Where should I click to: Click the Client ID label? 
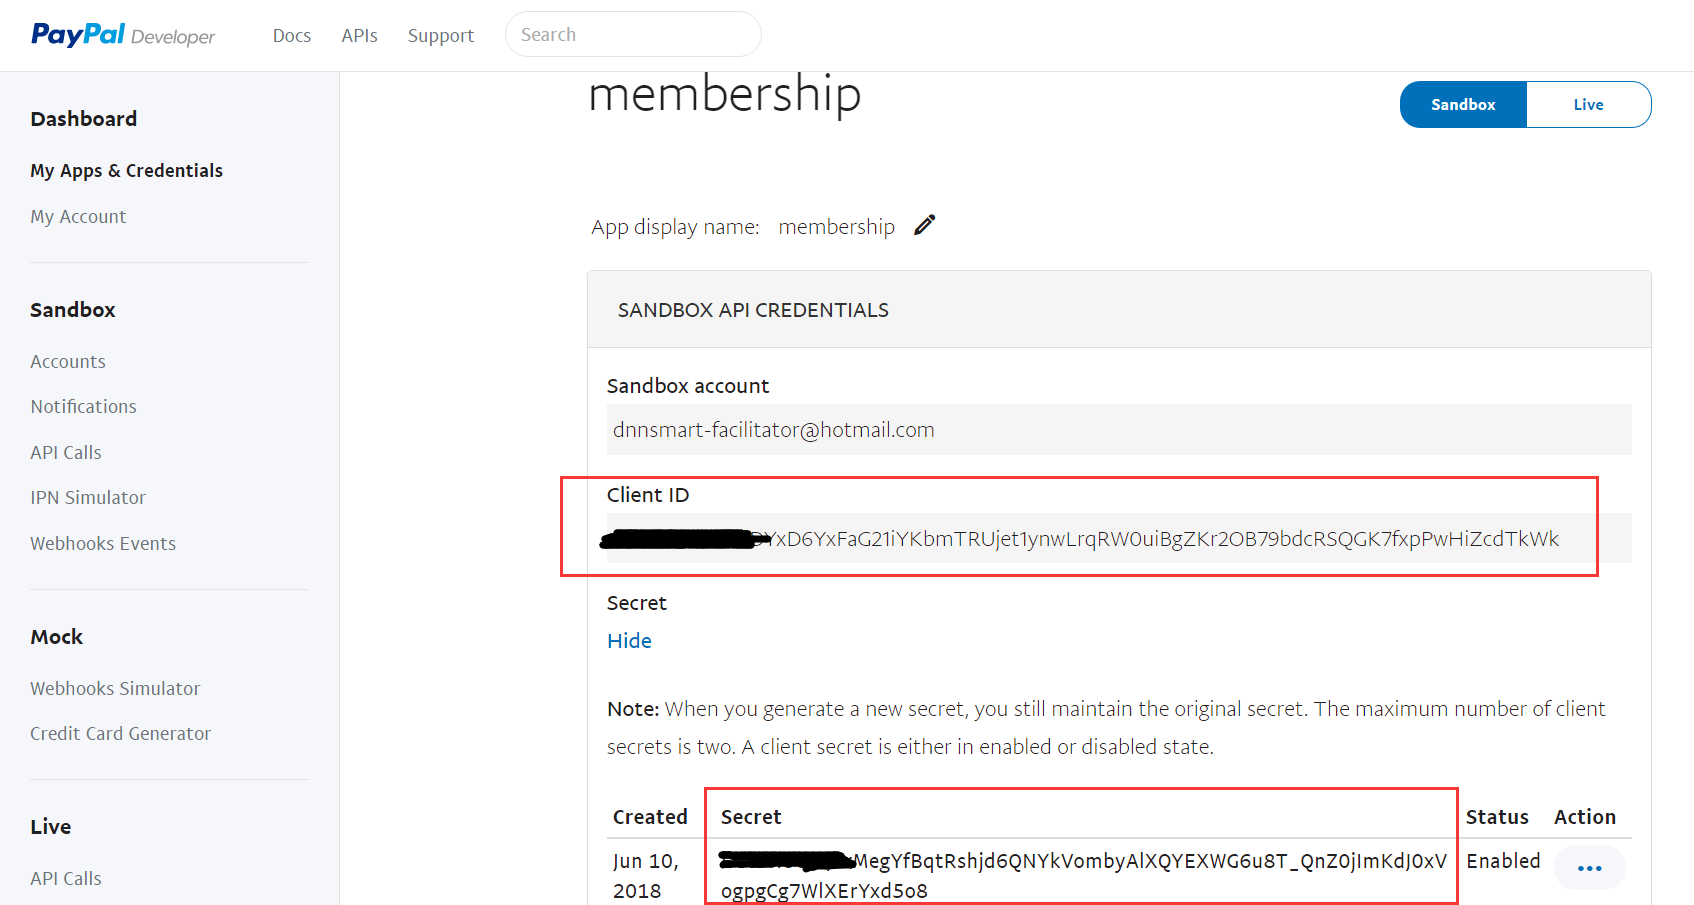click(x=648, y=495)
